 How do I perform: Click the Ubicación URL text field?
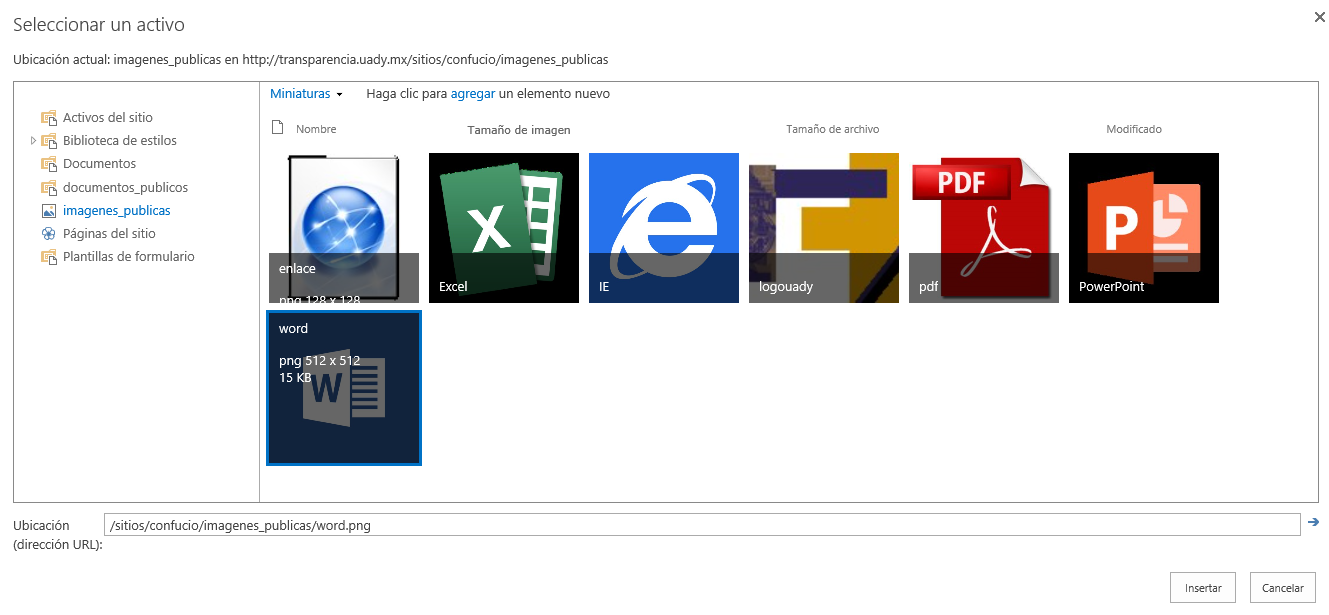[700, 525]
